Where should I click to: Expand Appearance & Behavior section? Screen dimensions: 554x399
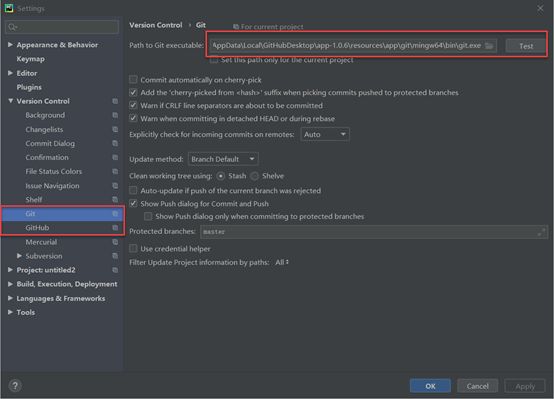click(x=10, y=45)
